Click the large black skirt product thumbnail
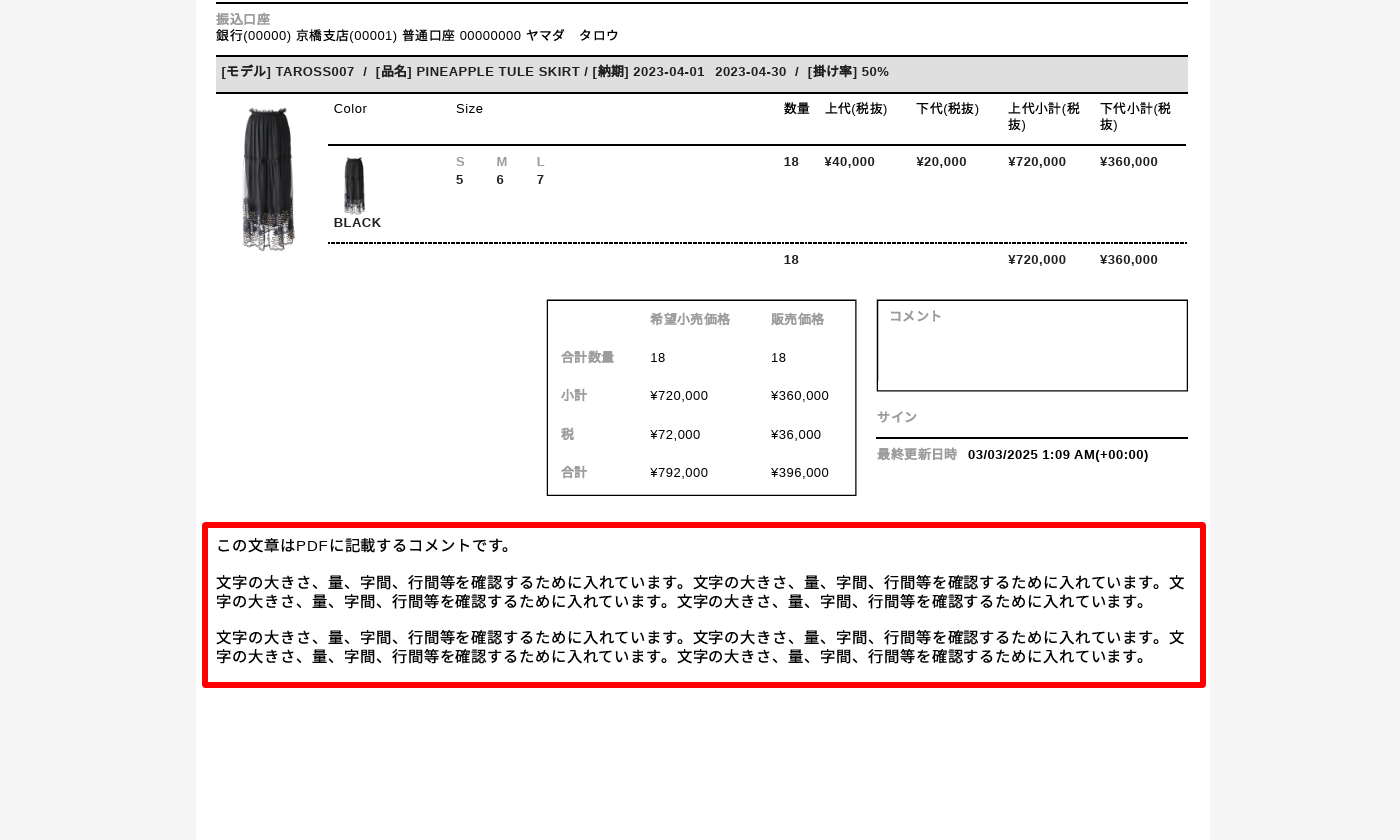 tap(268, 178)
